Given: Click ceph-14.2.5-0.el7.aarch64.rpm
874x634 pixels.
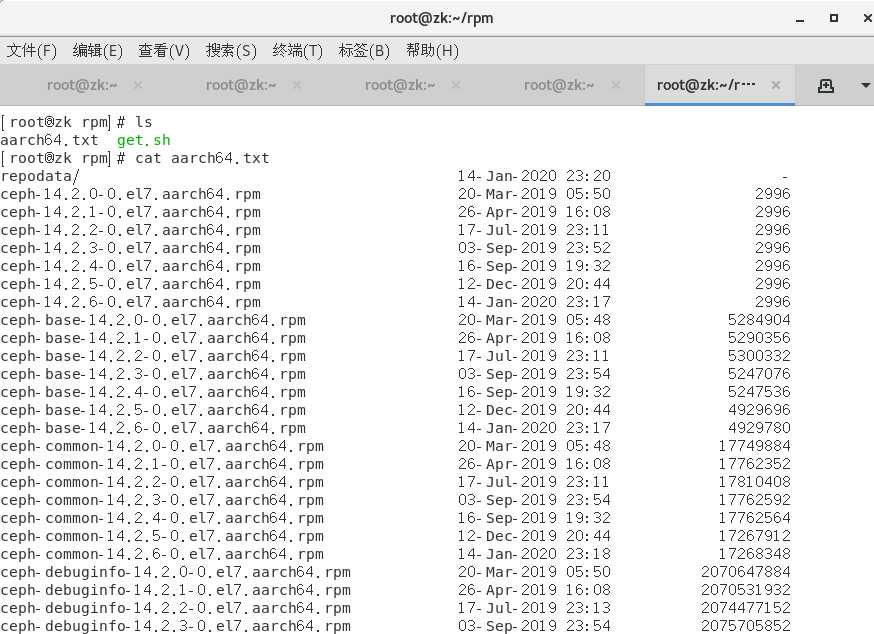Looking at the screenshot, I should pos(130,284).
